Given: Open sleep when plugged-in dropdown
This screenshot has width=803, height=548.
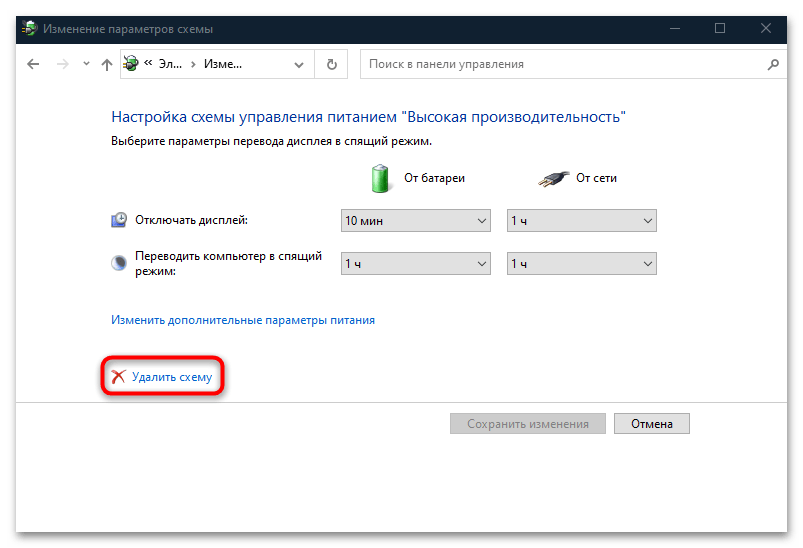Looking at the screenshot, I should click(581, 264).
